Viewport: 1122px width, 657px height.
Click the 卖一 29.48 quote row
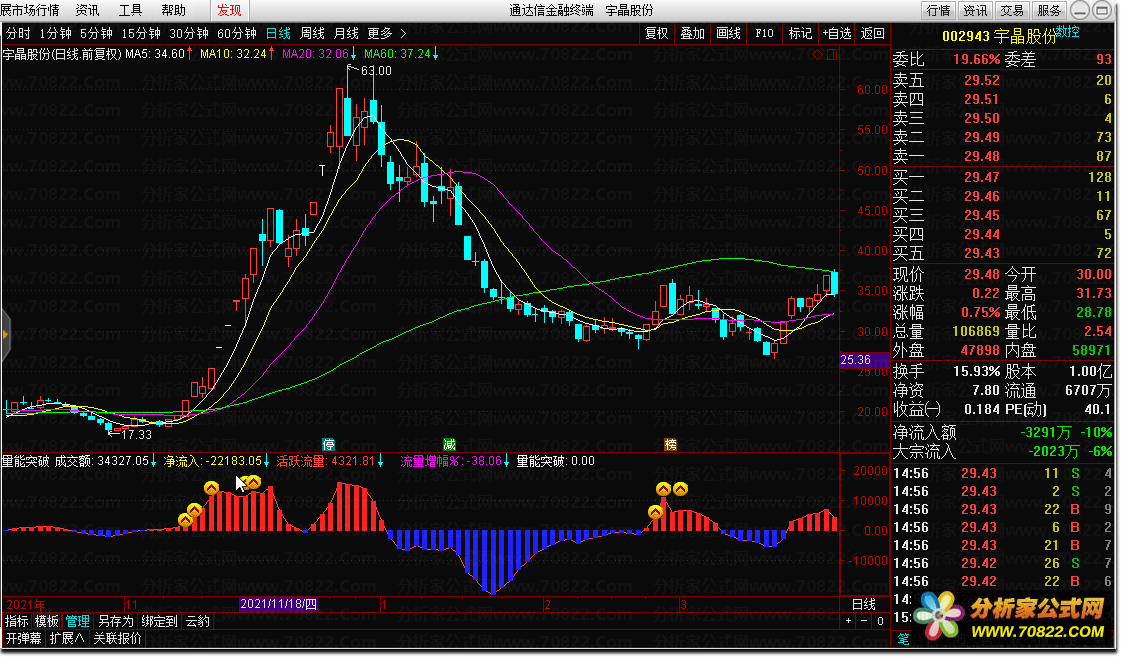click(x=1002, y=156)
